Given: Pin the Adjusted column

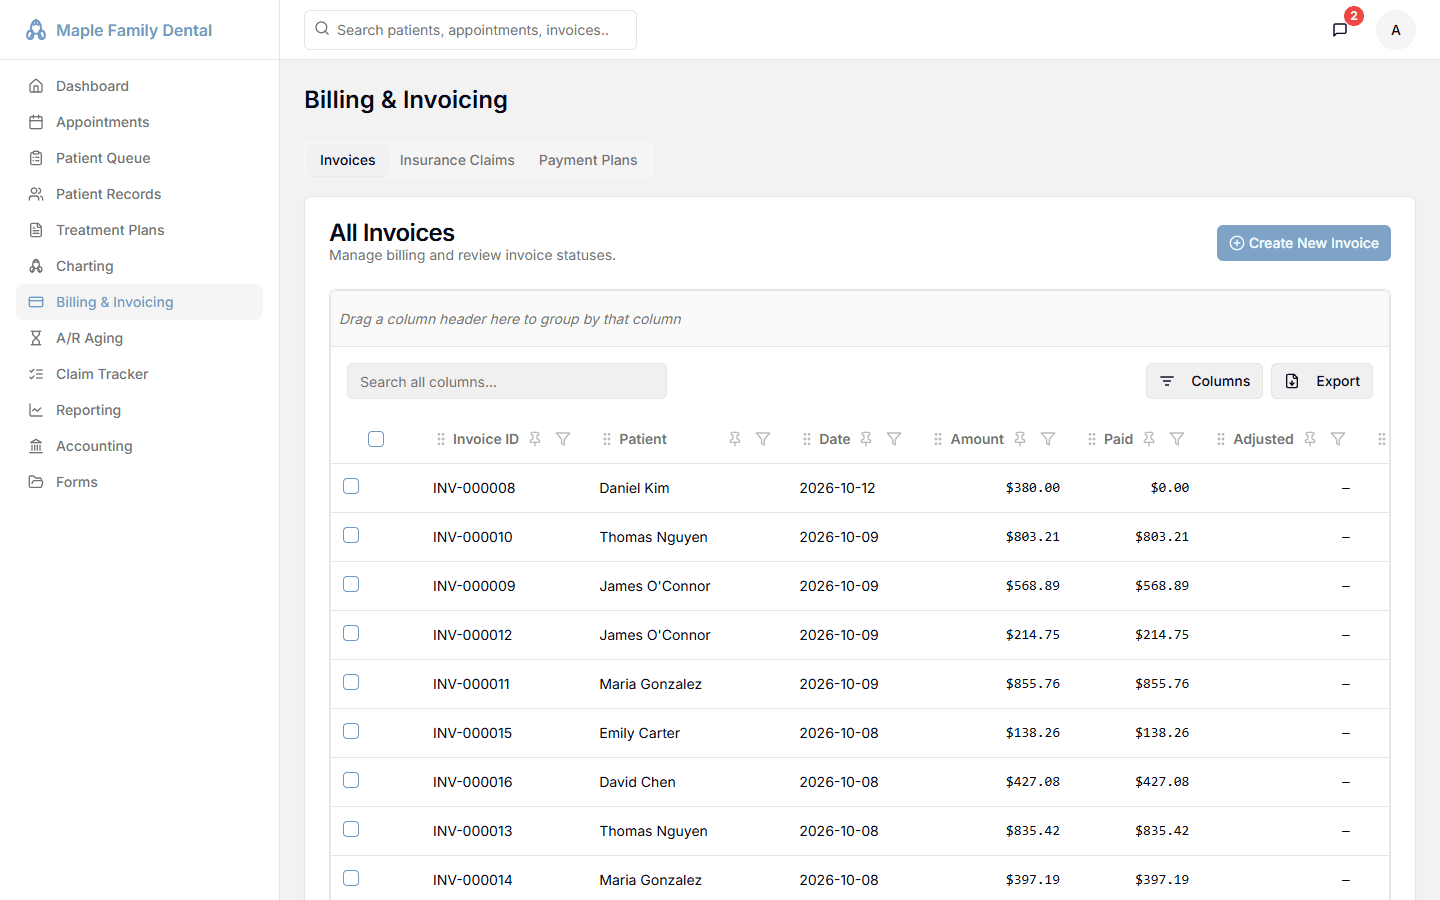Looking at the screenshot, I should [x=1310, y=439].
